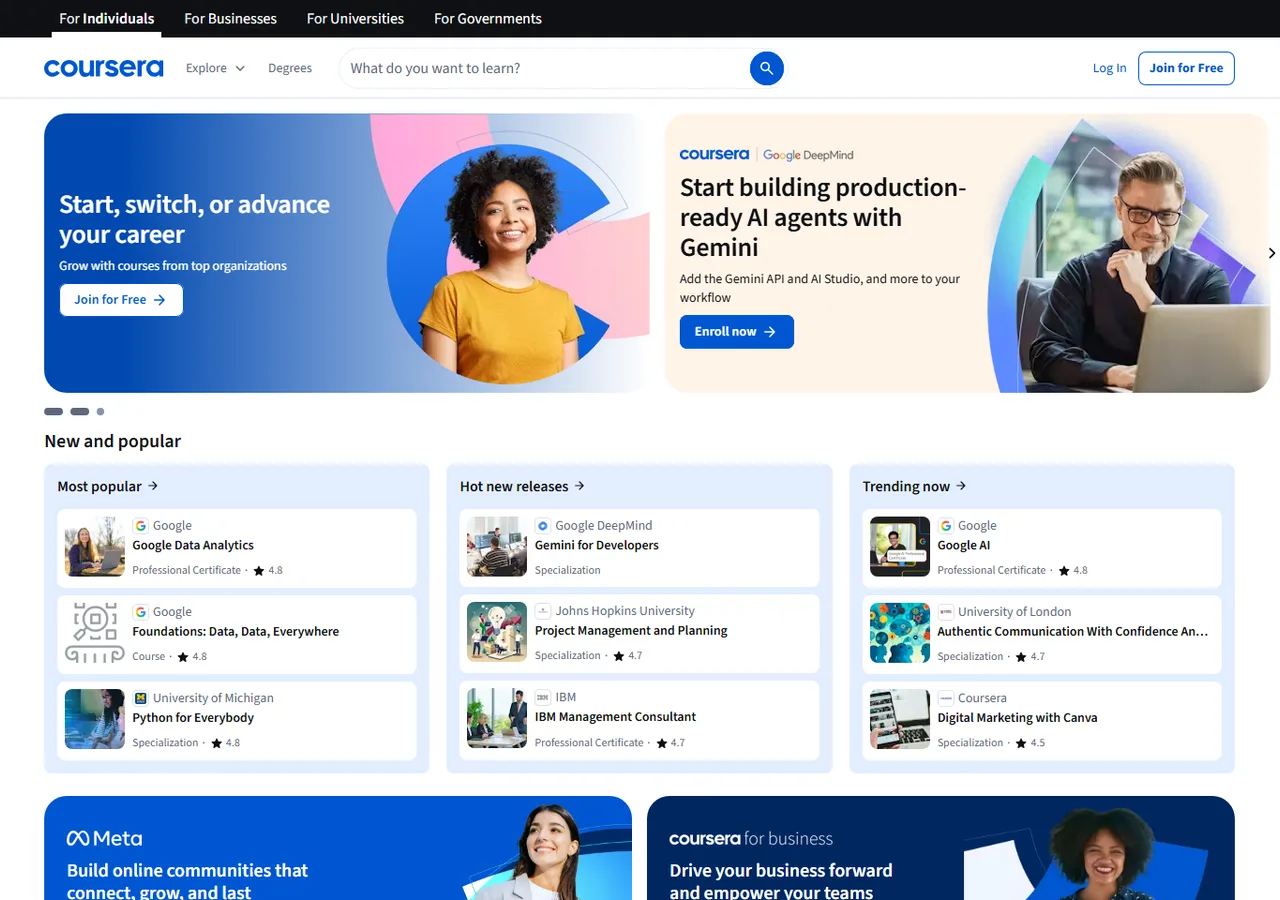Open the Project Management and Planning title
1280x900 pixels.
tap(631, 631)
